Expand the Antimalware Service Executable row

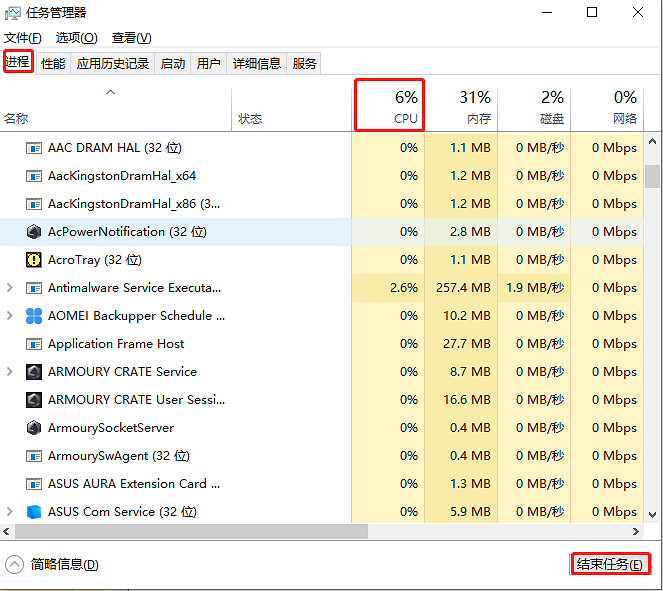(x=10, y=288)
